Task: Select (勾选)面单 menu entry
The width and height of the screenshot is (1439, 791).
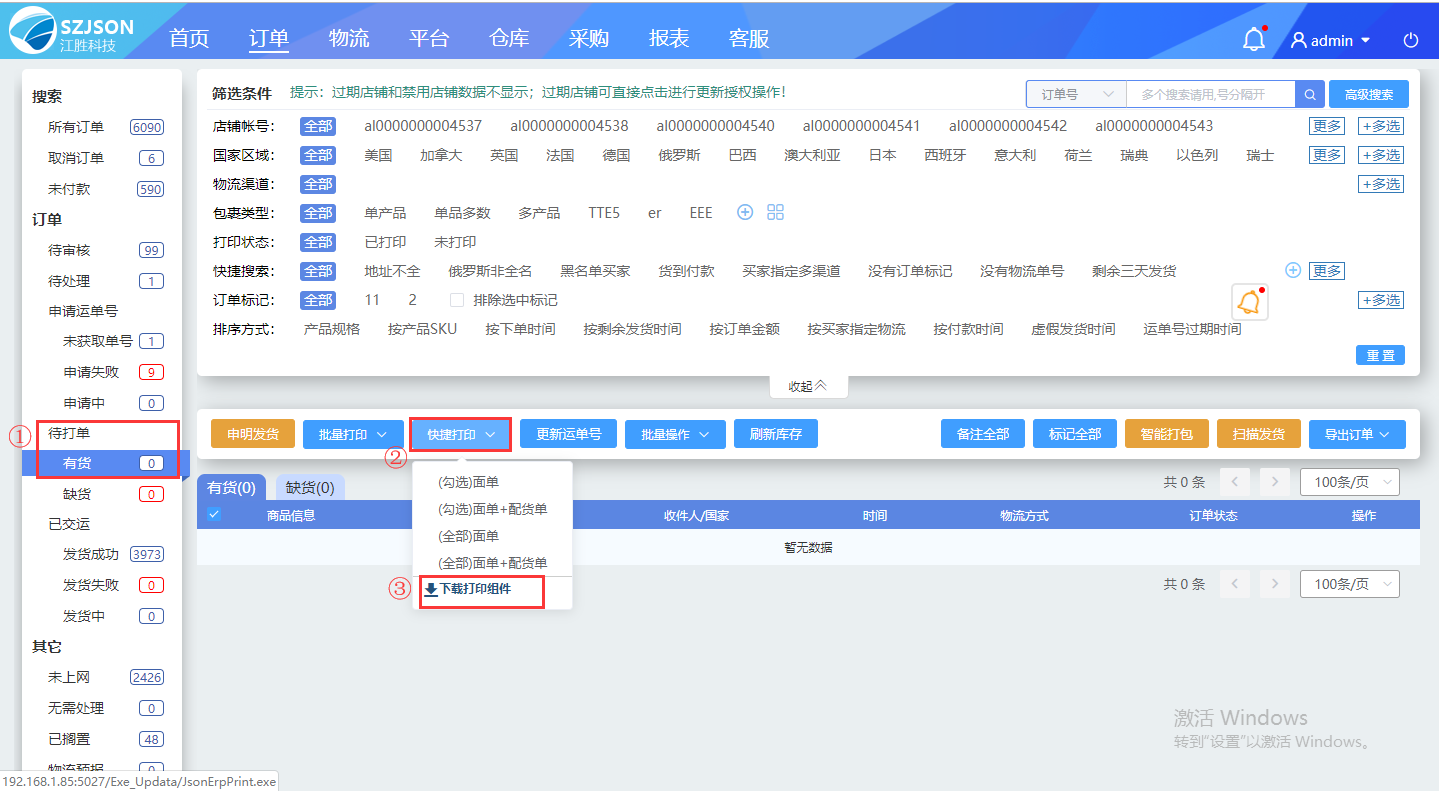Action: [x=468, y=482]
